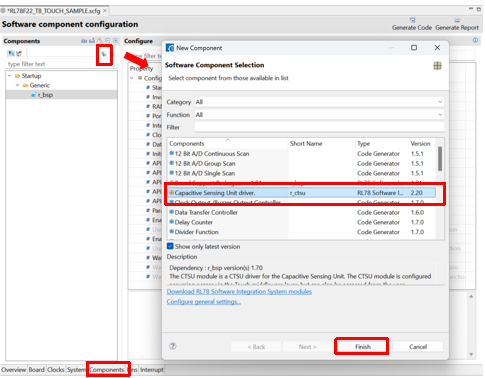Click the icon beside Capacitive Sensing Unit driver

(172, 193)
